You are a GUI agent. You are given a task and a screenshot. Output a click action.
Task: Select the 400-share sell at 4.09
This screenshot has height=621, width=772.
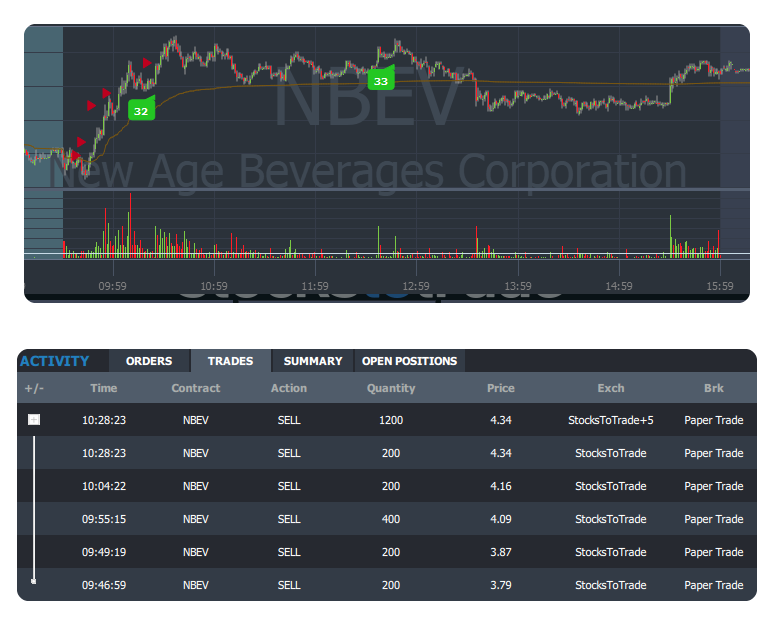tap(390, 519)
